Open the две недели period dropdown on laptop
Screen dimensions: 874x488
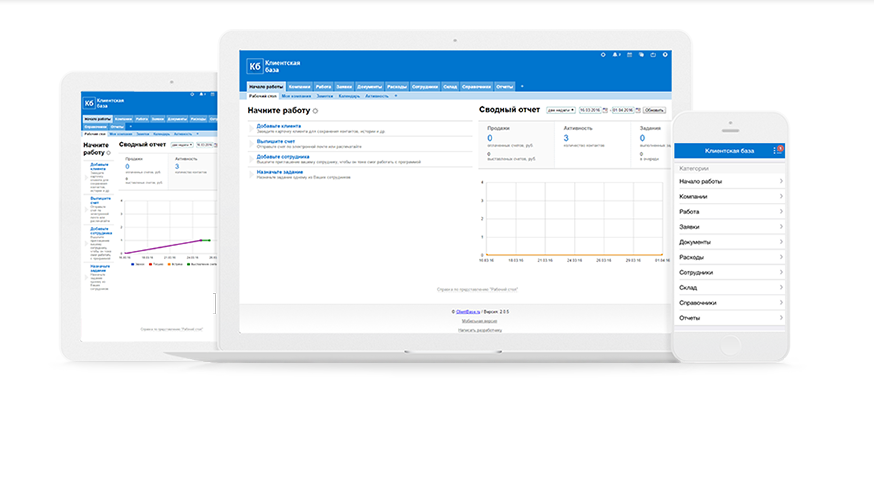[561, 110]
